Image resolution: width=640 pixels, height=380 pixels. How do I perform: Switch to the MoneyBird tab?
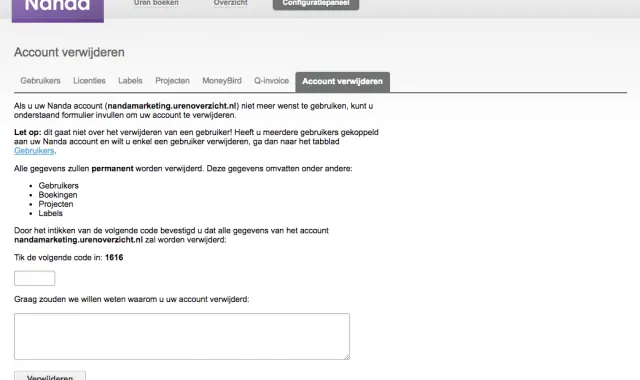pos(222,81)
